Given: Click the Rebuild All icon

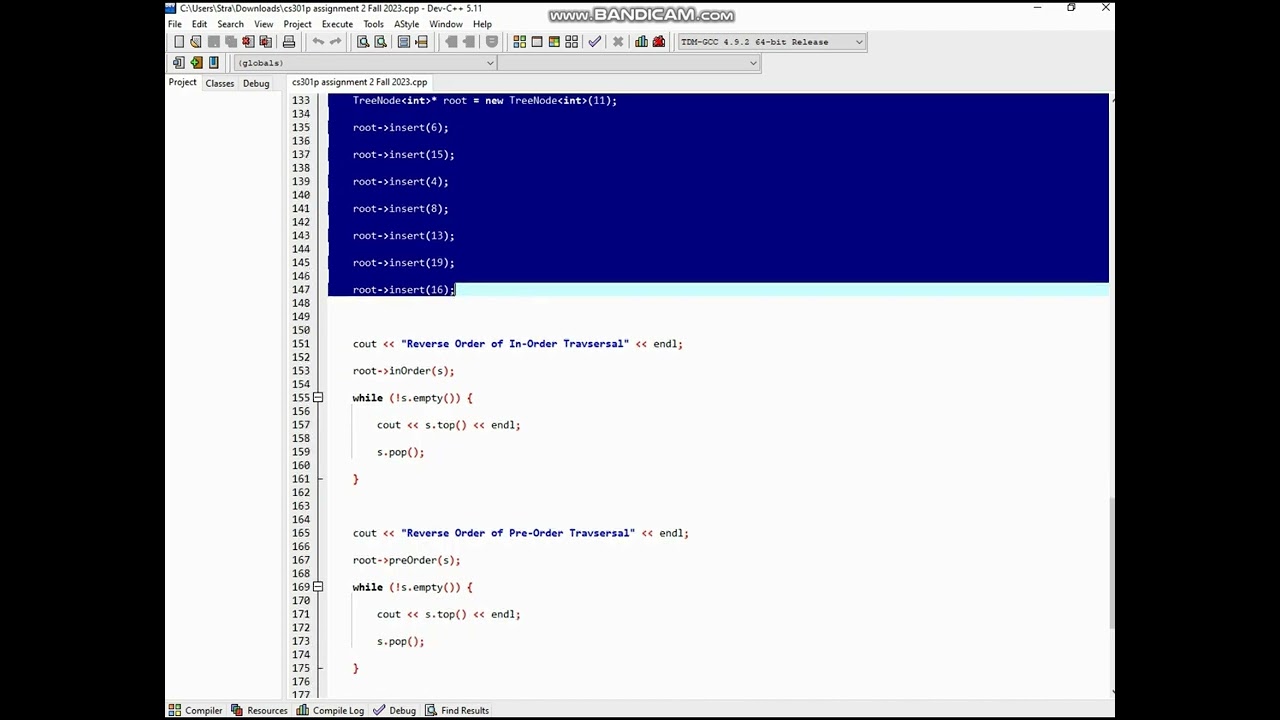Looking at the screenshot, I should tap(571, 42).
